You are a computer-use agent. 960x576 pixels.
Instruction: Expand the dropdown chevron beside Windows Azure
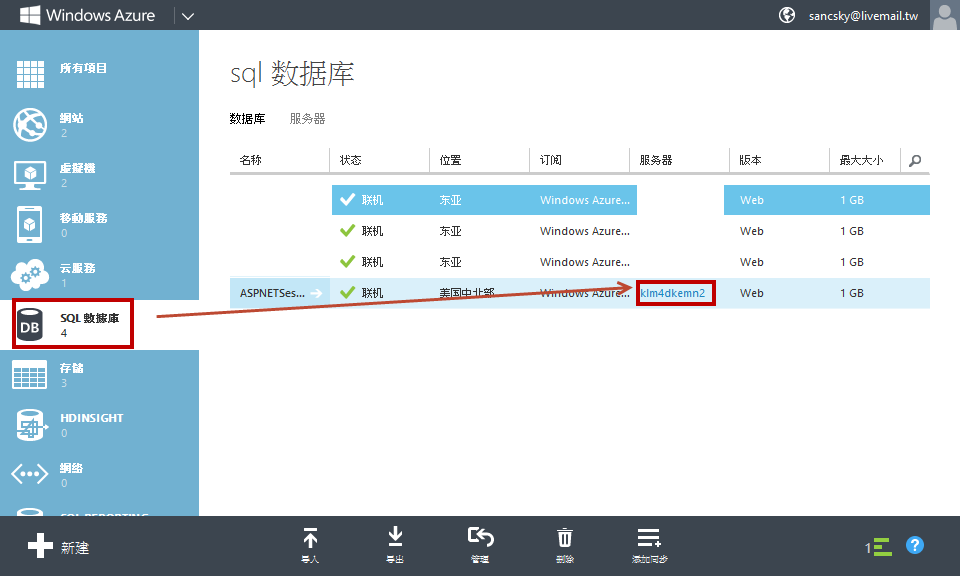click(x=188, y=16)
